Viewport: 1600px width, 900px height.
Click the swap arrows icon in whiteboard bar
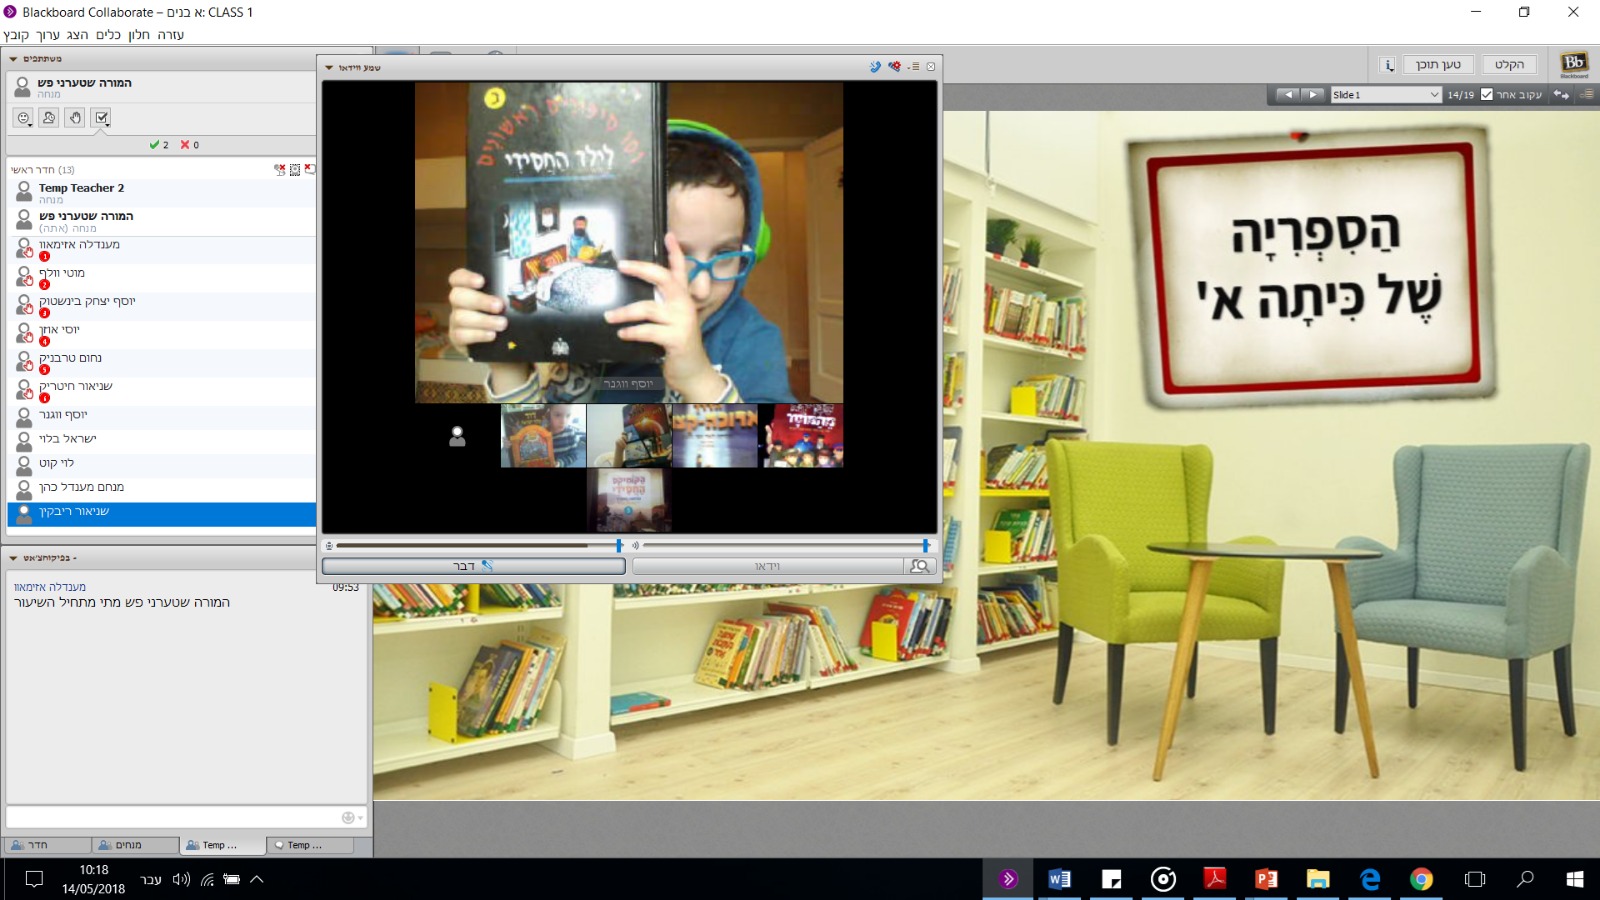[x=1561, y=95]
